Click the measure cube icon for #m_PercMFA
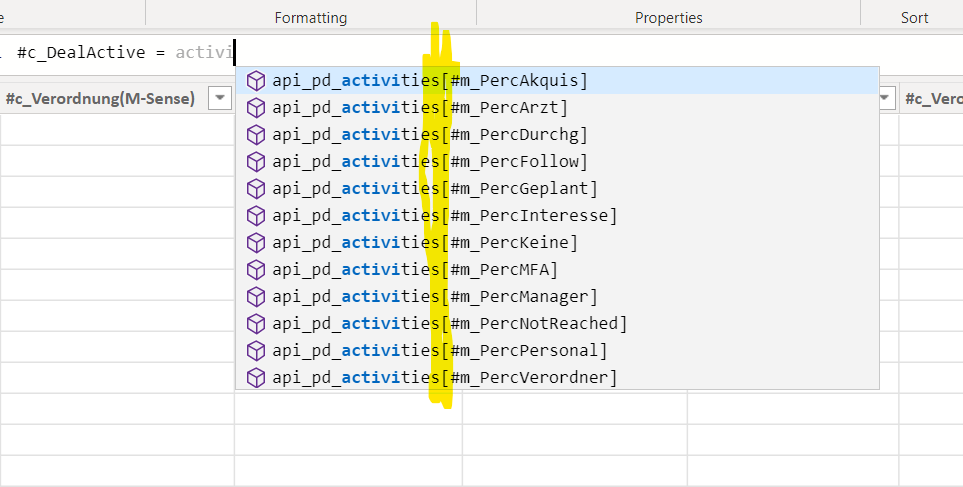963x487 pixels. coord(255,270)
